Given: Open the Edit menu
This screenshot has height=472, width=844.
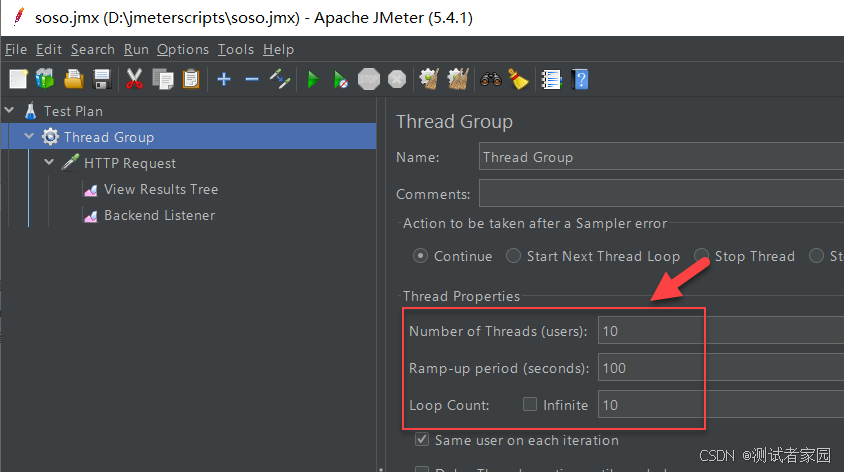Looking at the screenshot, I should (x=49, y=50).
